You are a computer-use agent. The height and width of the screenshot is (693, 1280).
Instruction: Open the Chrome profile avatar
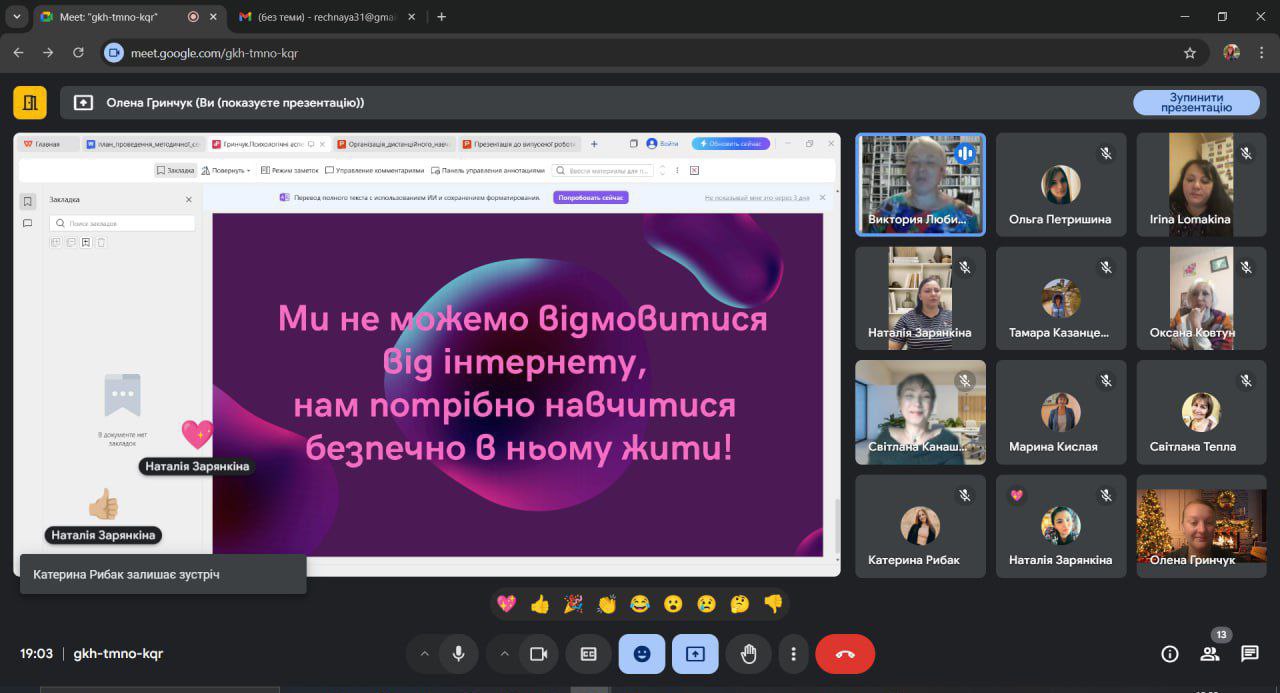(x=1232, y=53)
